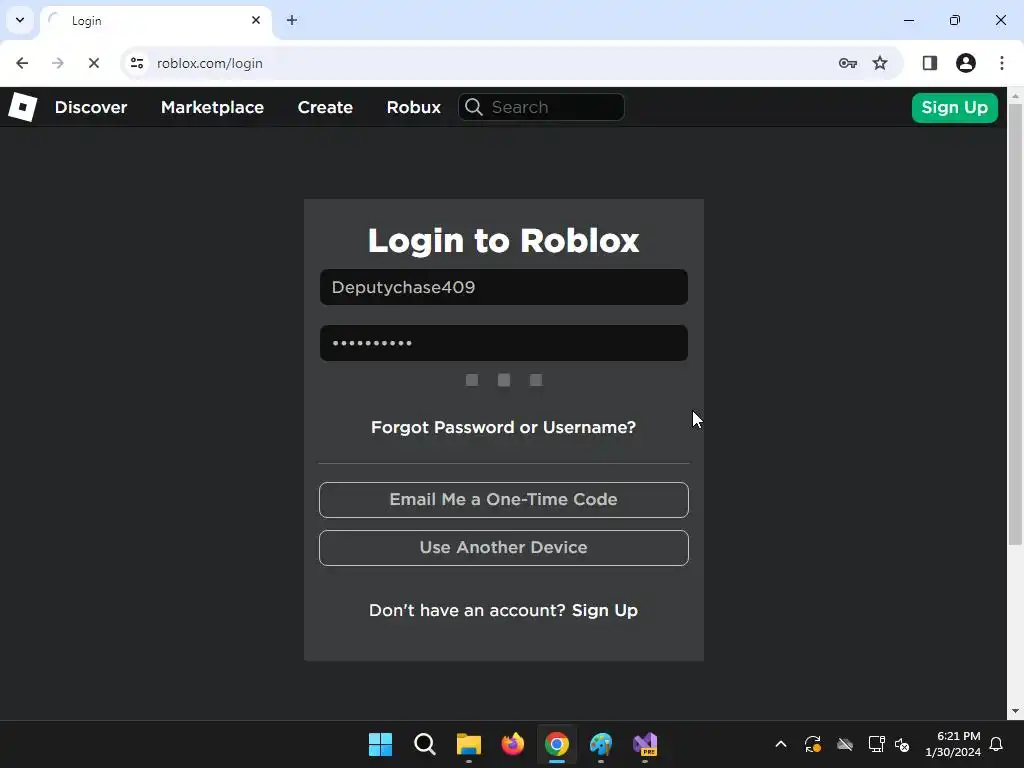
Task: Click the green Sign Up button
Action: tap(954, 108)
